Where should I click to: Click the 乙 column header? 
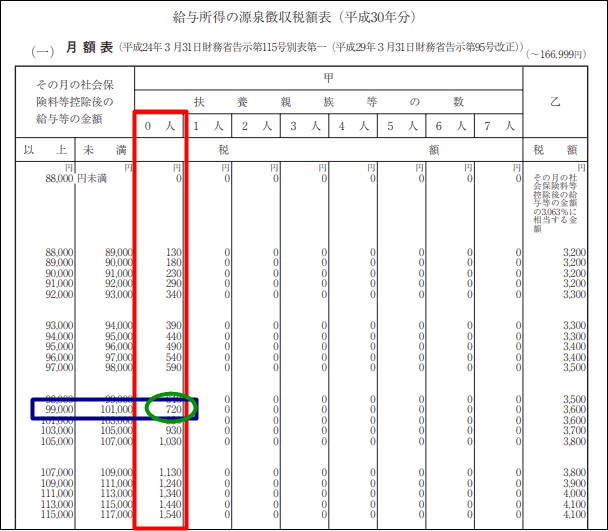[555, 102]
